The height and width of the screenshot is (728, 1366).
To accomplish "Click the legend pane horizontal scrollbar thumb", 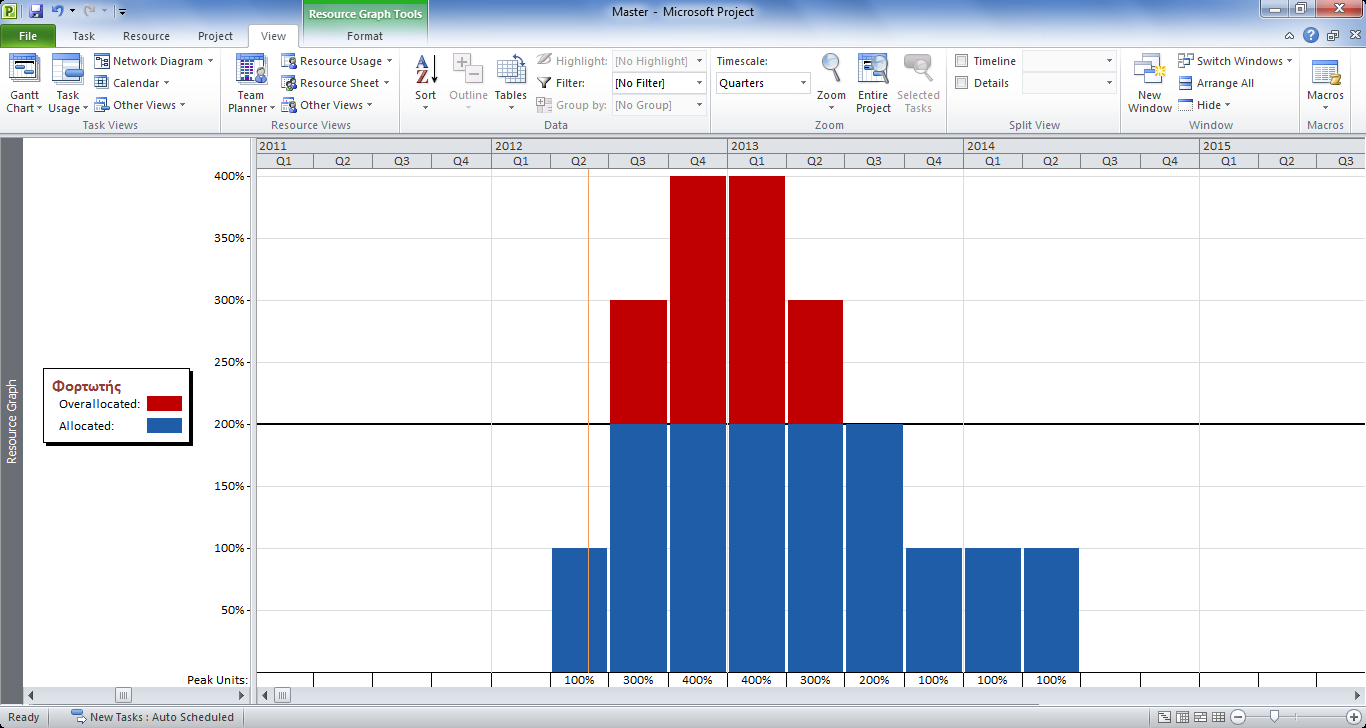I will pyautogui.click(x=124, y=695).
